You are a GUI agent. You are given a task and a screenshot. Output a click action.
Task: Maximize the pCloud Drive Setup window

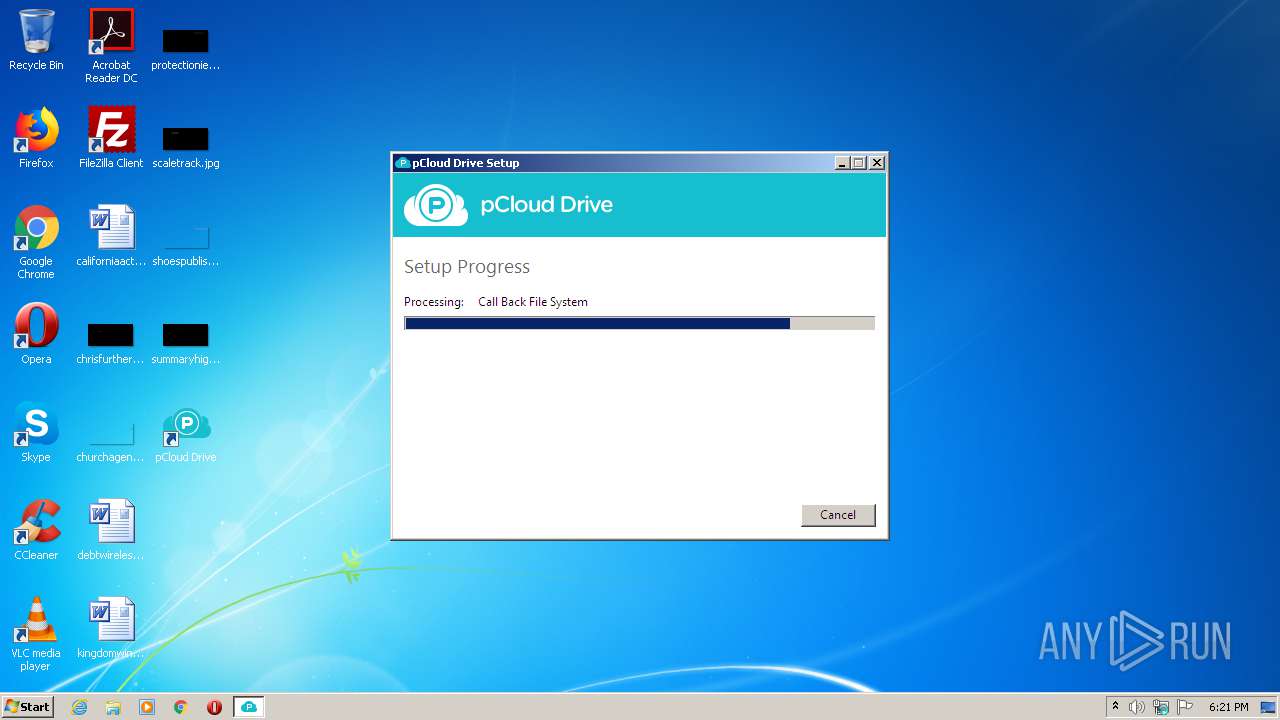859,163
